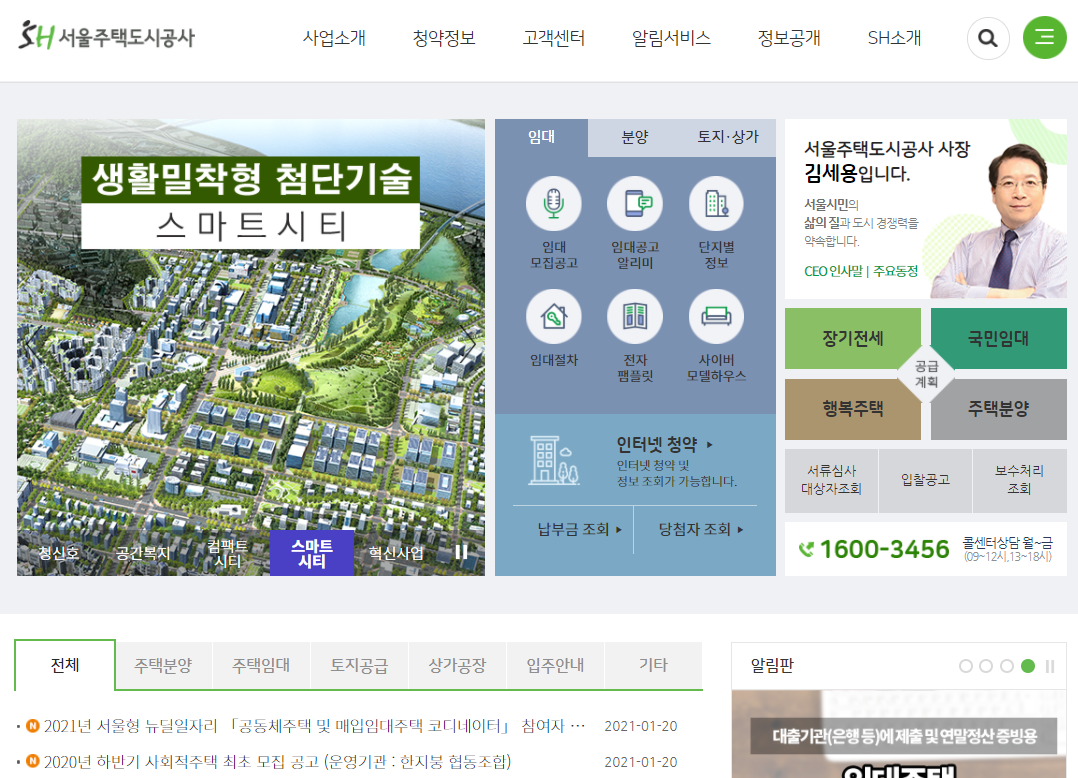Screen dimensions: 1078x778
Task: Open the green hamburger menu button
Action: (x=1044, y=37)
